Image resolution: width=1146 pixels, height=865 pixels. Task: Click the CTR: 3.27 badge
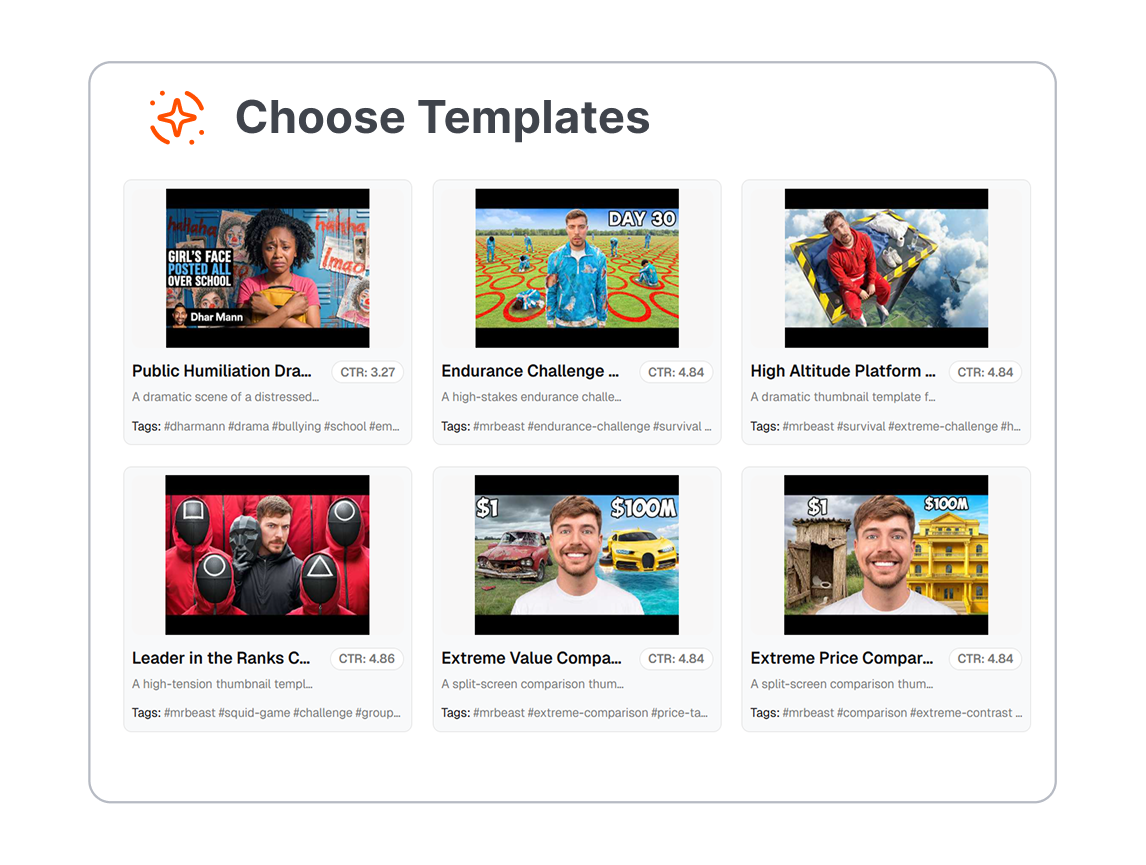coord(368,372)
